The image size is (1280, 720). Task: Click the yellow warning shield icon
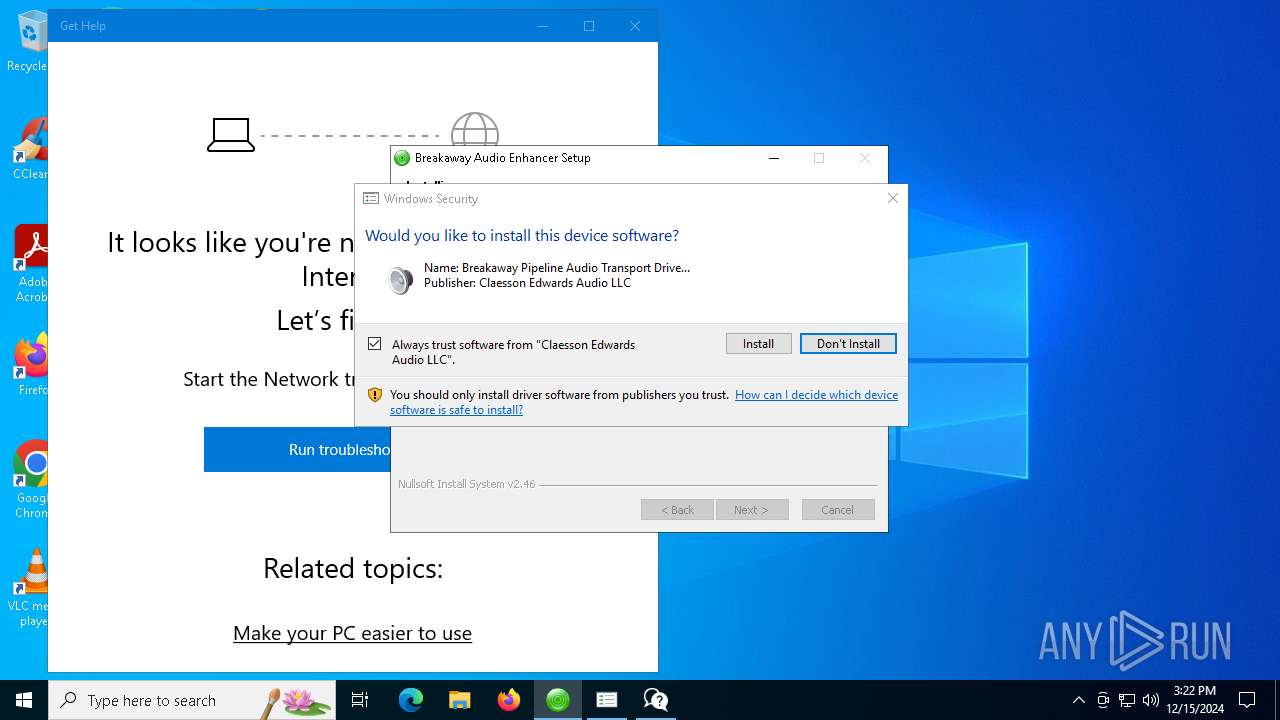point(375,395)
